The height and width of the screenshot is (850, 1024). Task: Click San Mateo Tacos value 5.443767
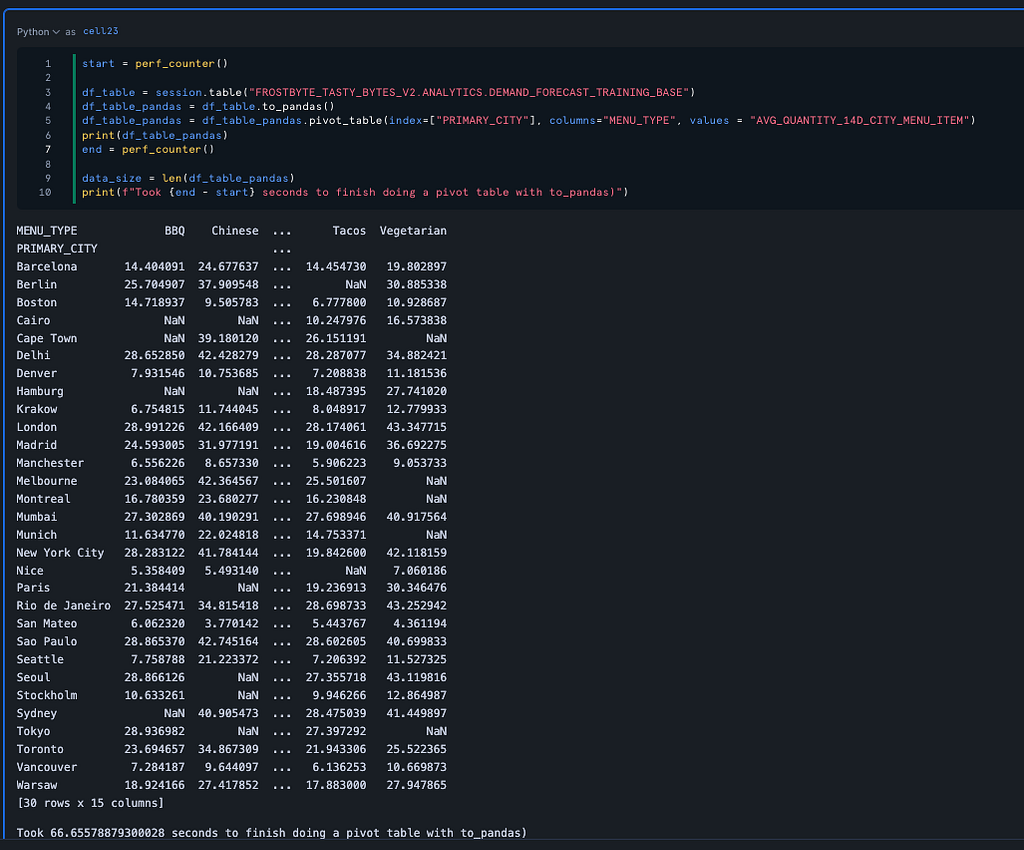(340, 623)
